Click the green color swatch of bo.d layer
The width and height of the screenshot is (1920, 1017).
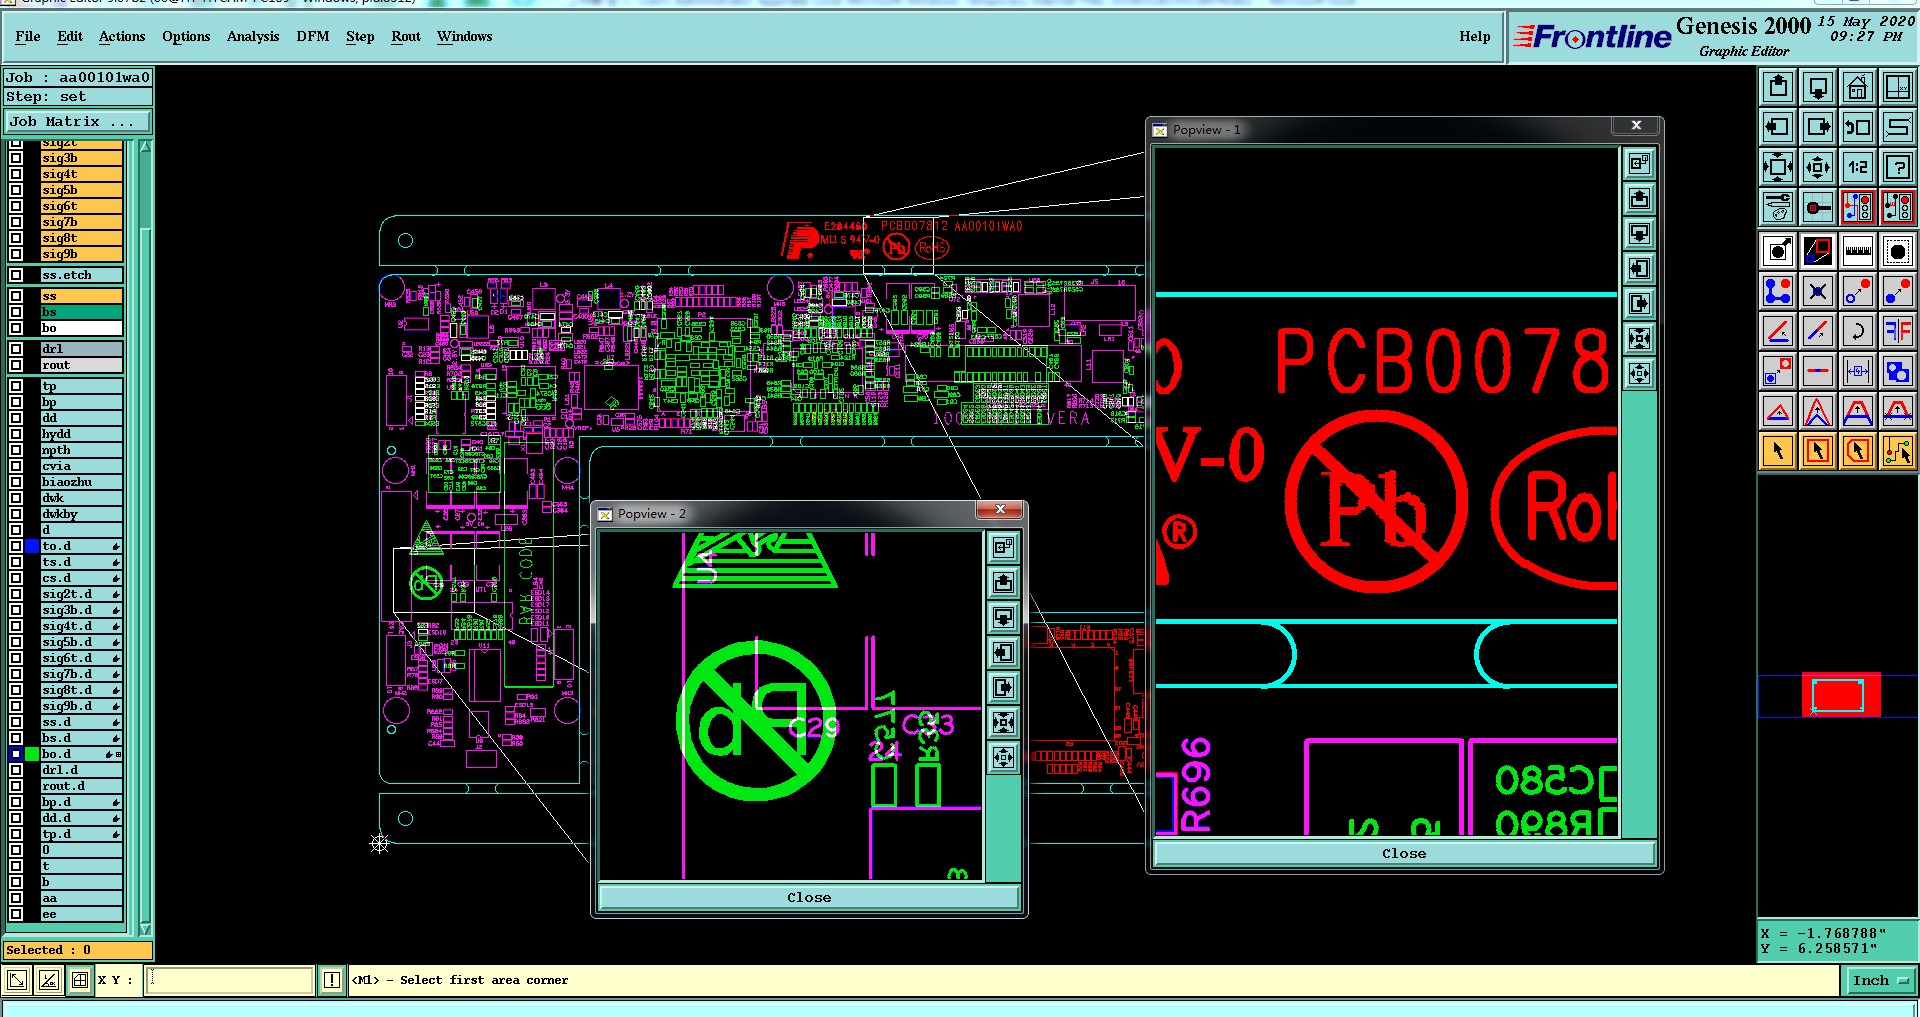tap(32, 754)
